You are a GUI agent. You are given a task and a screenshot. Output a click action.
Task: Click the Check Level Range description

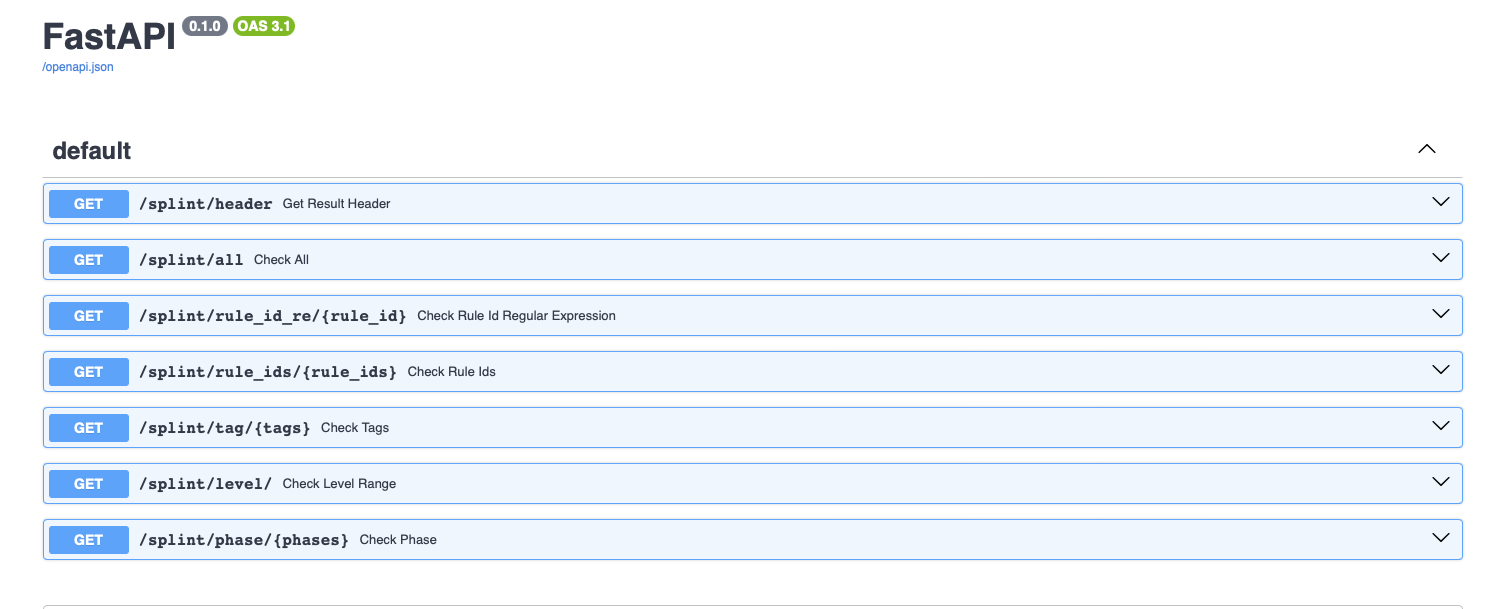[x=339, y=484]
